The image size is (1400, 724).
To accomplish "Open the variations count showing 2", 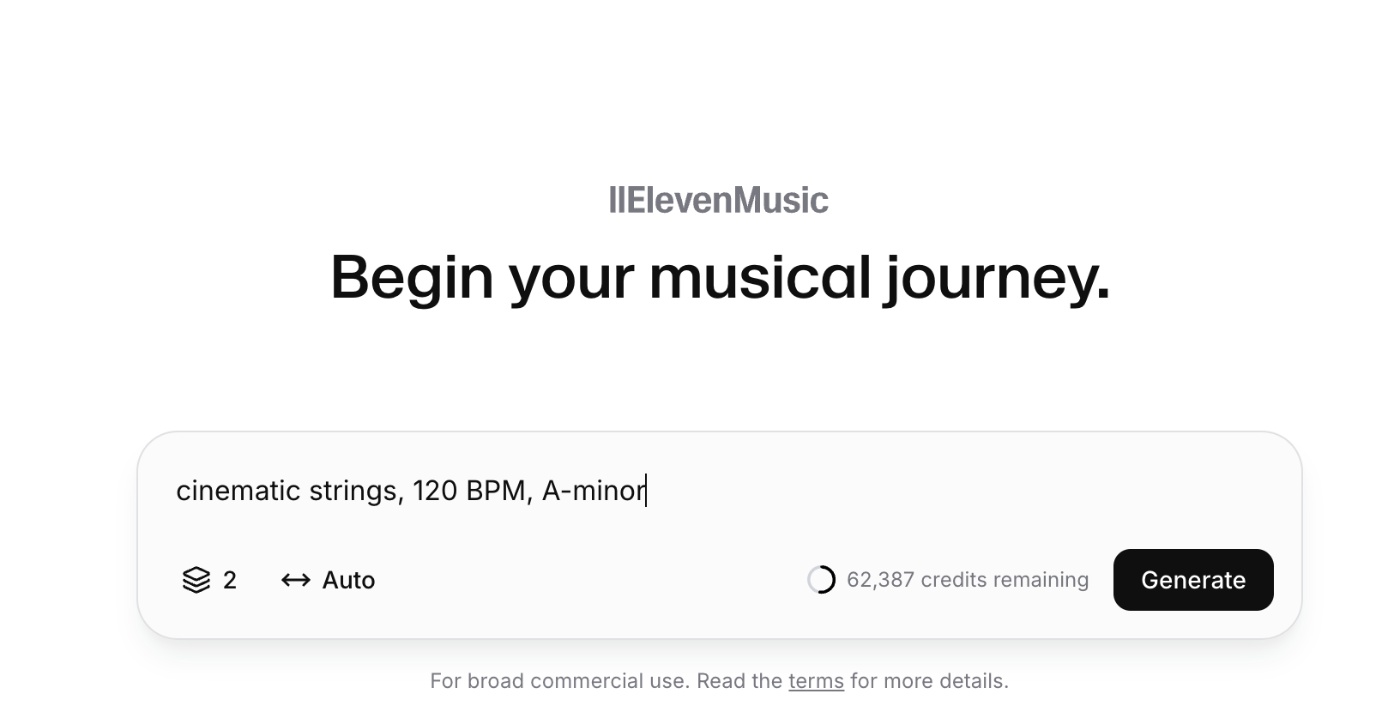I will click(230, 580).
